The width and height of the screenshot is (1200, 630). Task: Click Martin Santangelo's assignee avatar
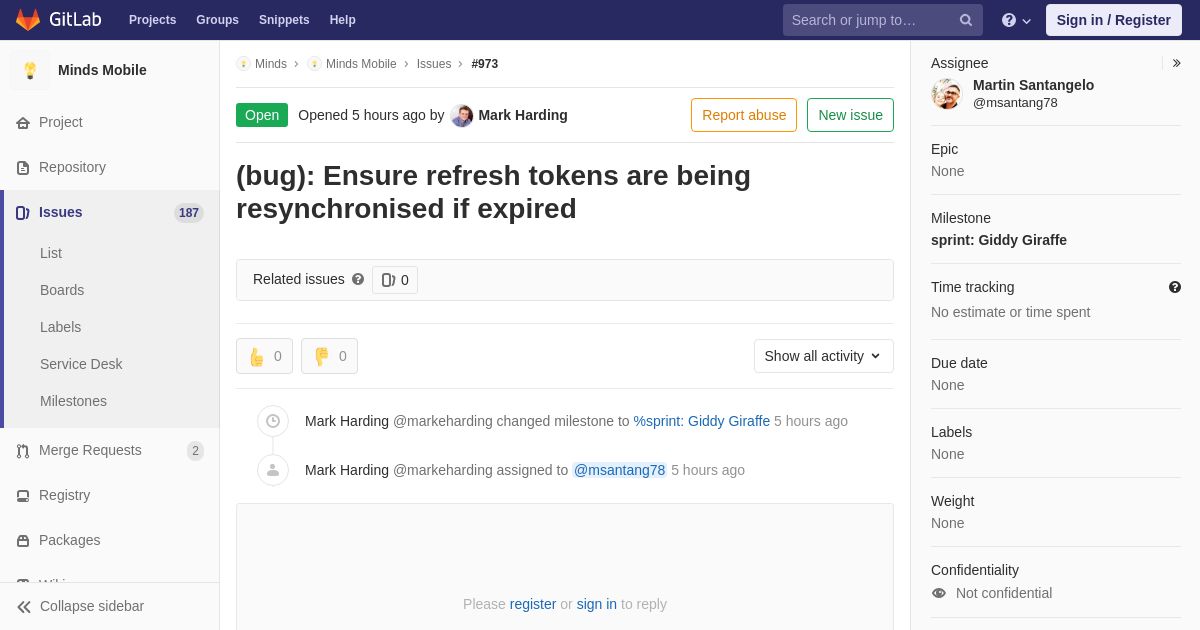click(946, 94)
